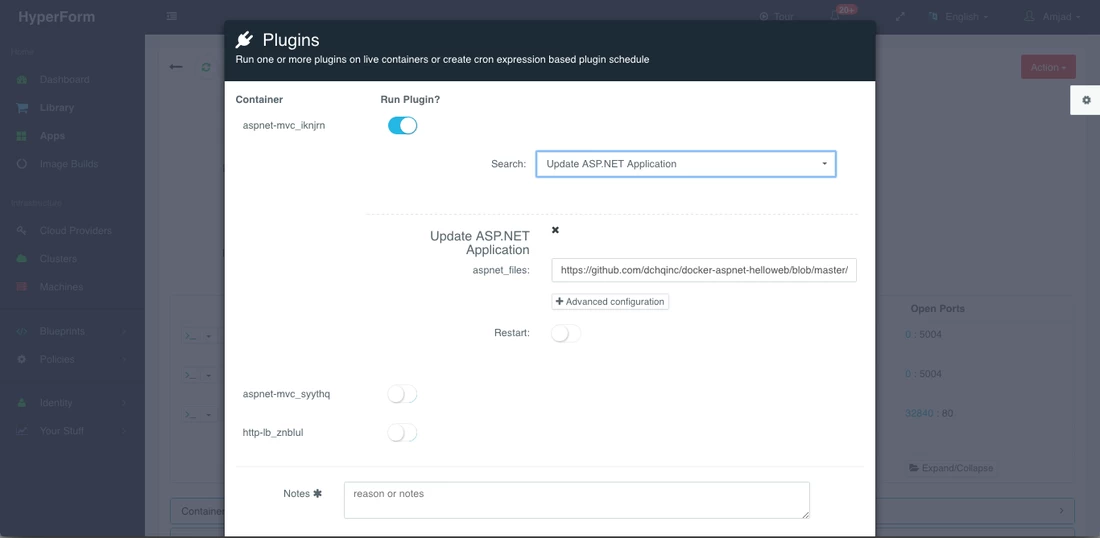
Task: Click the Machines icon
Action: tap(22, 287)
